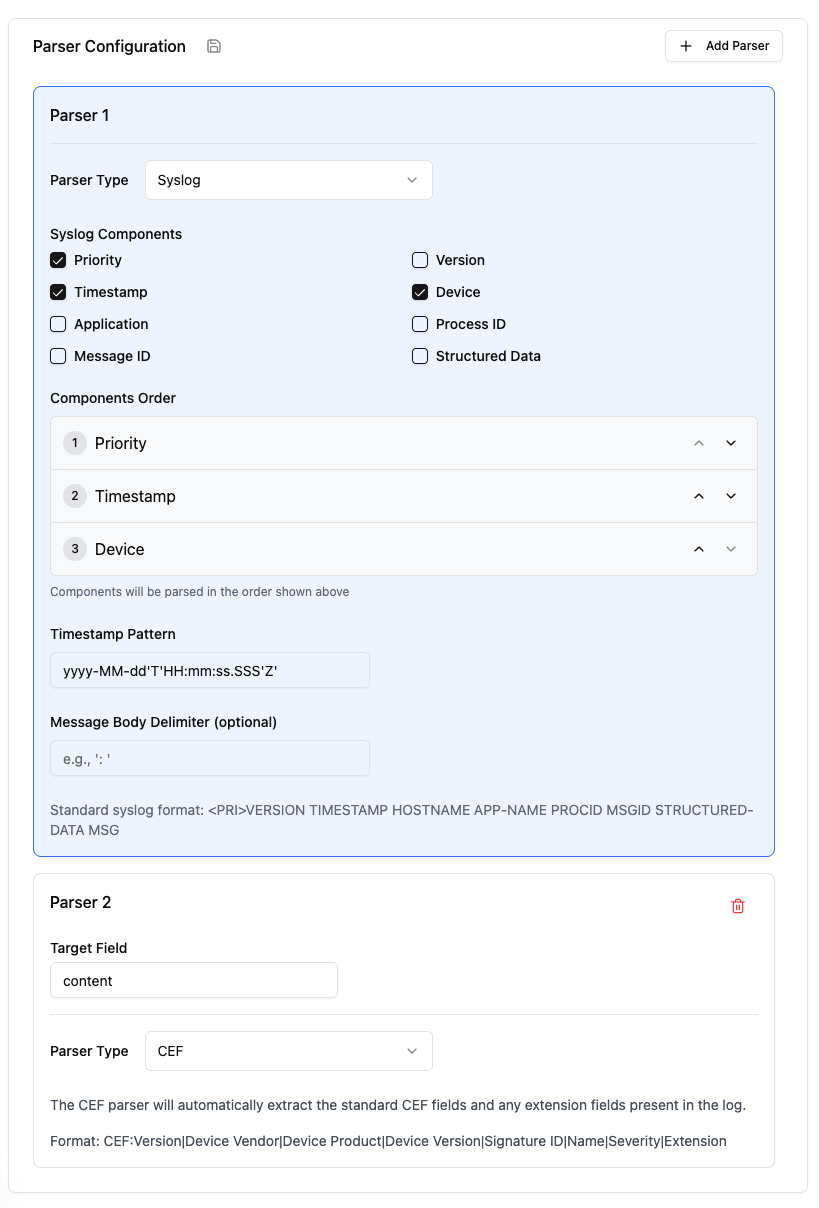
Task: Click the Timestamp Pattern input field
Action: (210, 671)
